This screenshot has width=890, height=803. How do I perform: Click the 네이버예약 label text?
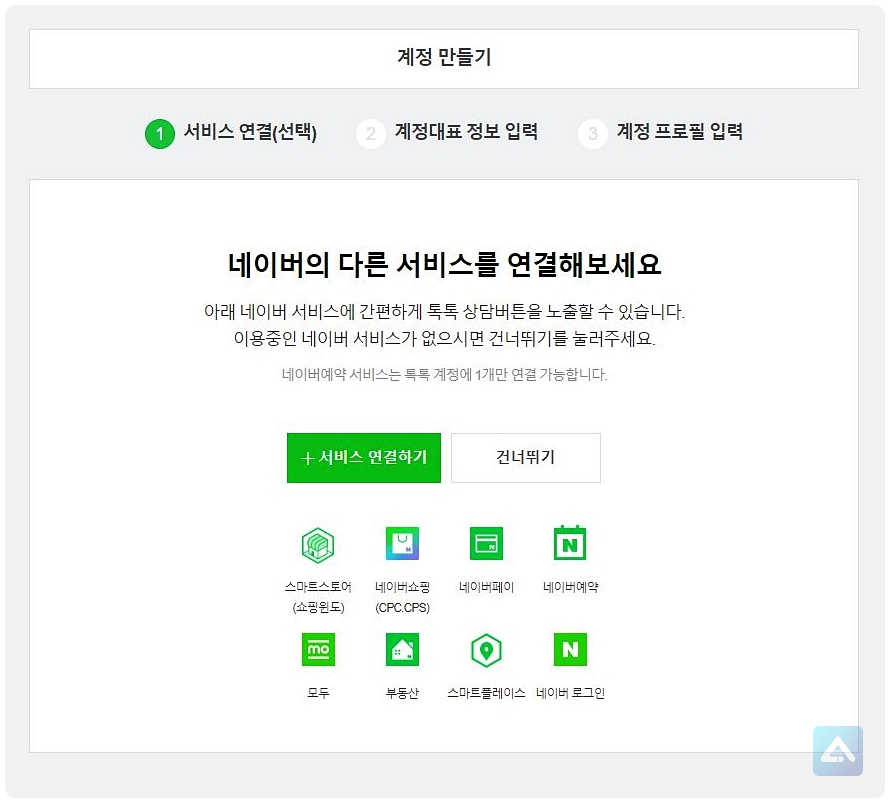click(x=570, y=587)
